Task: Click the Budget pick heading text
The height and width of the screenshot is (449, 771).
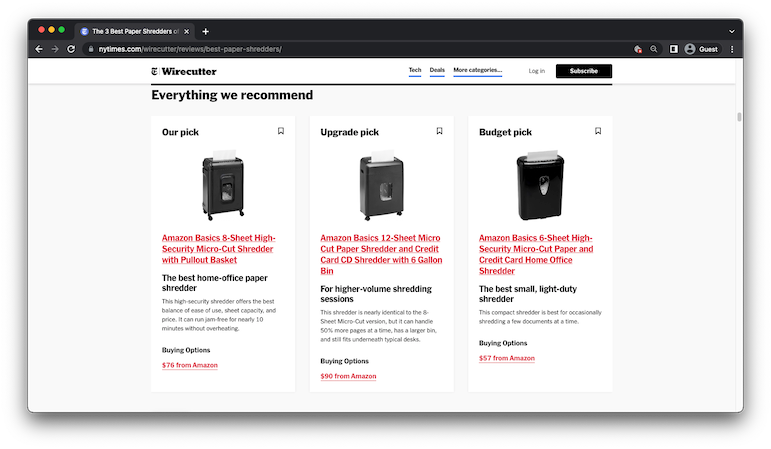Action: pyautogui.click(x=505, y=132)
